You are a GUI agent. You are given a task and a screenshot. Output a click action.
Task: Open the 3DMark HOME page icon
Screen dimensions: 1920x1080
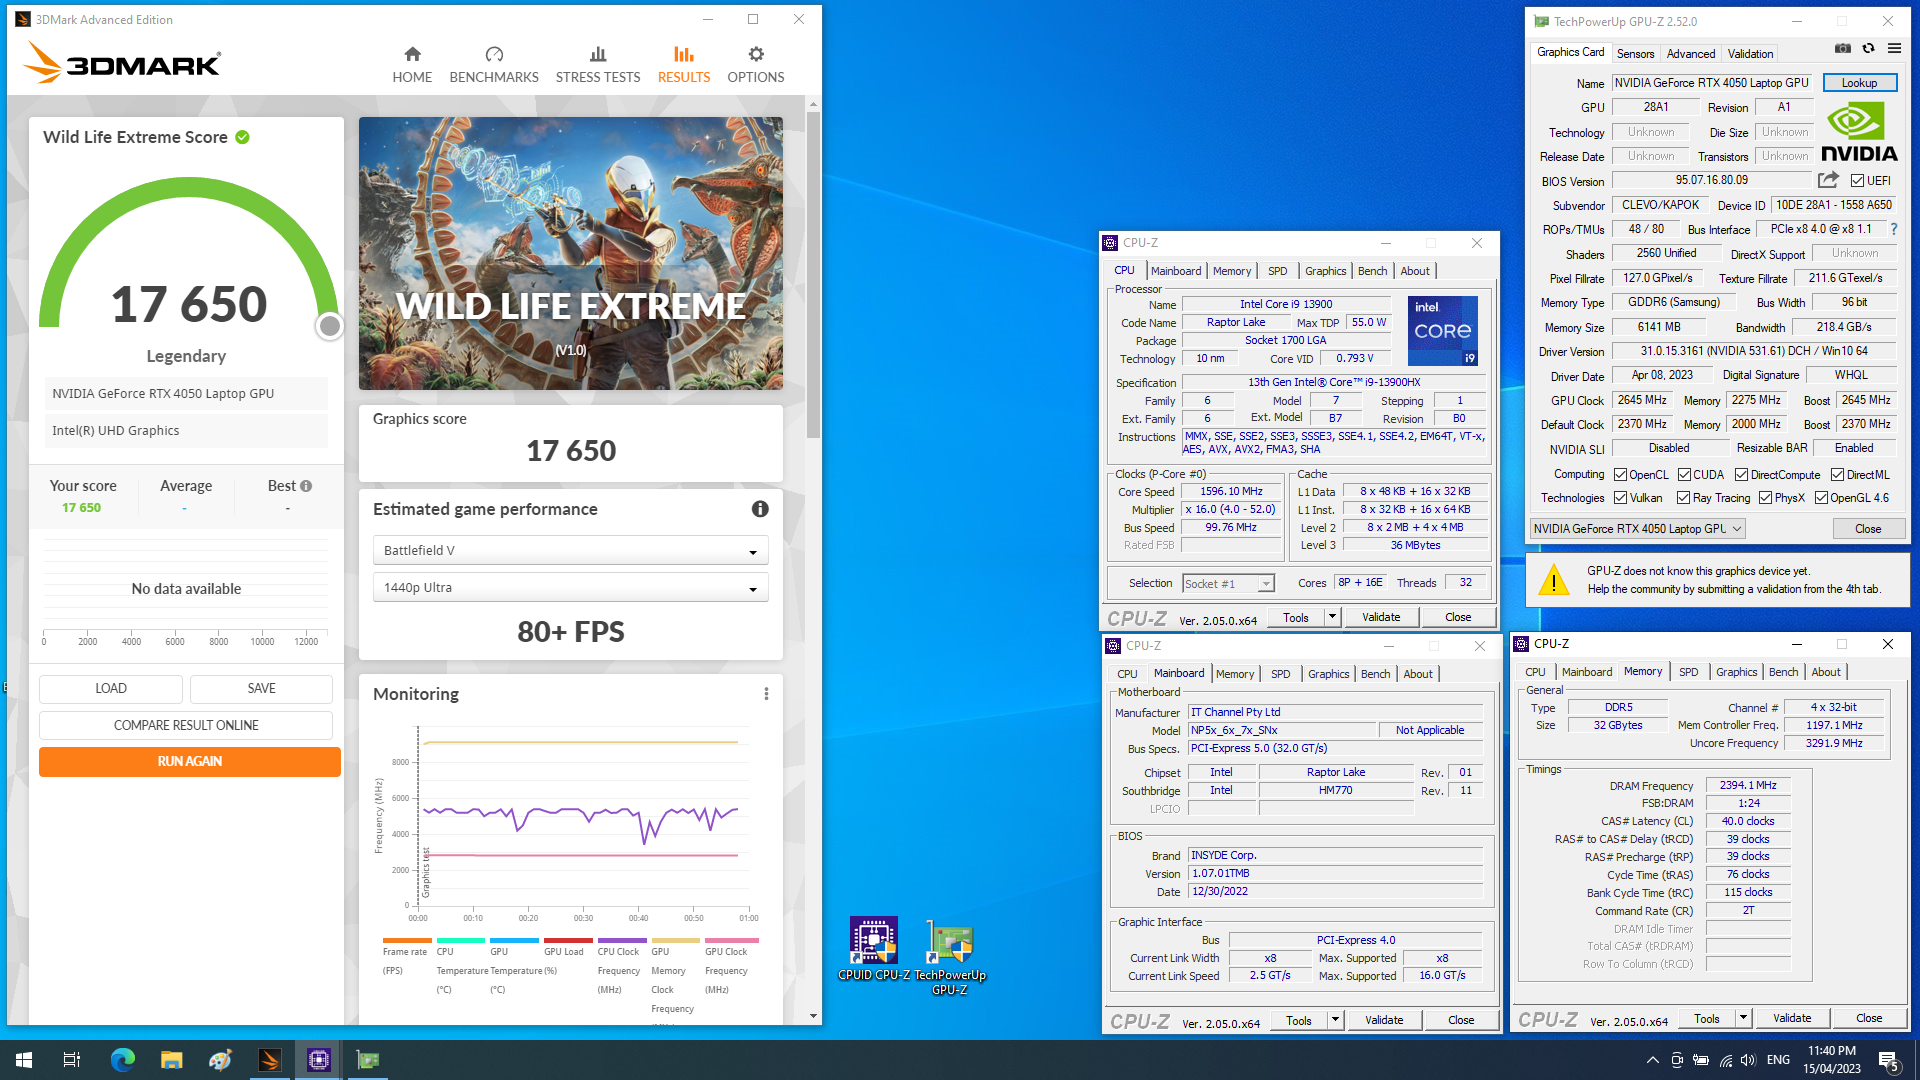(412, 54)
